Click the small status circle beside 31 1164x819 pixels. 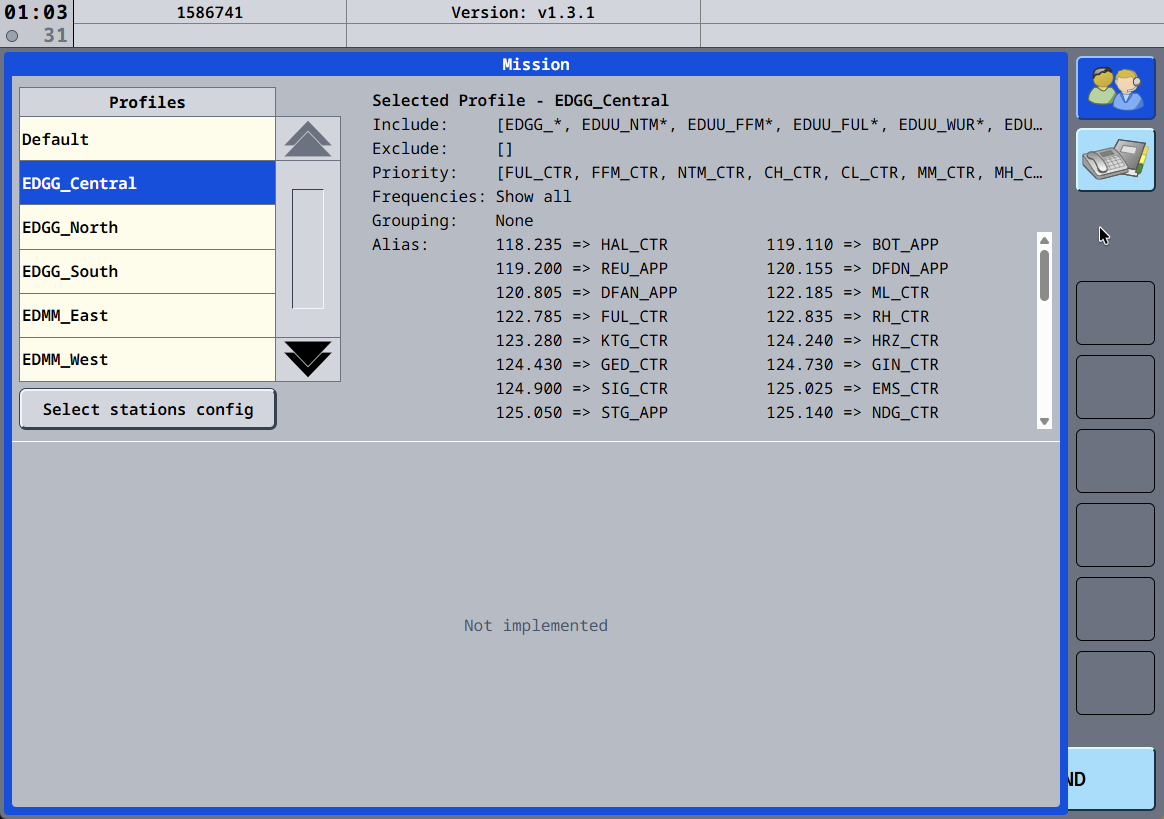click(x=12, y=36)
